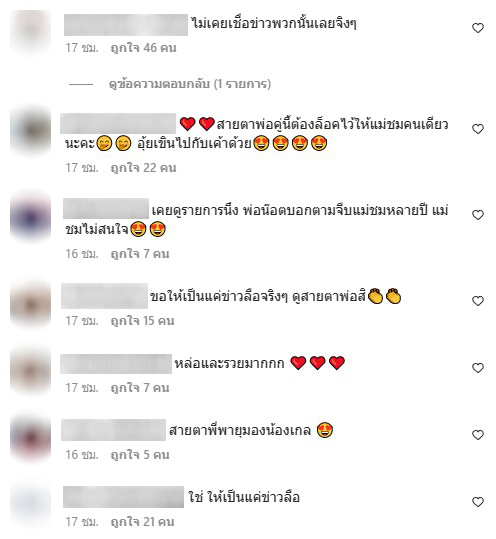Open blurred username before 'ใช่ ให้เป็นแค่ข่าวลือ'
Viewport: 496px width, 539px height.
(124, 497)
